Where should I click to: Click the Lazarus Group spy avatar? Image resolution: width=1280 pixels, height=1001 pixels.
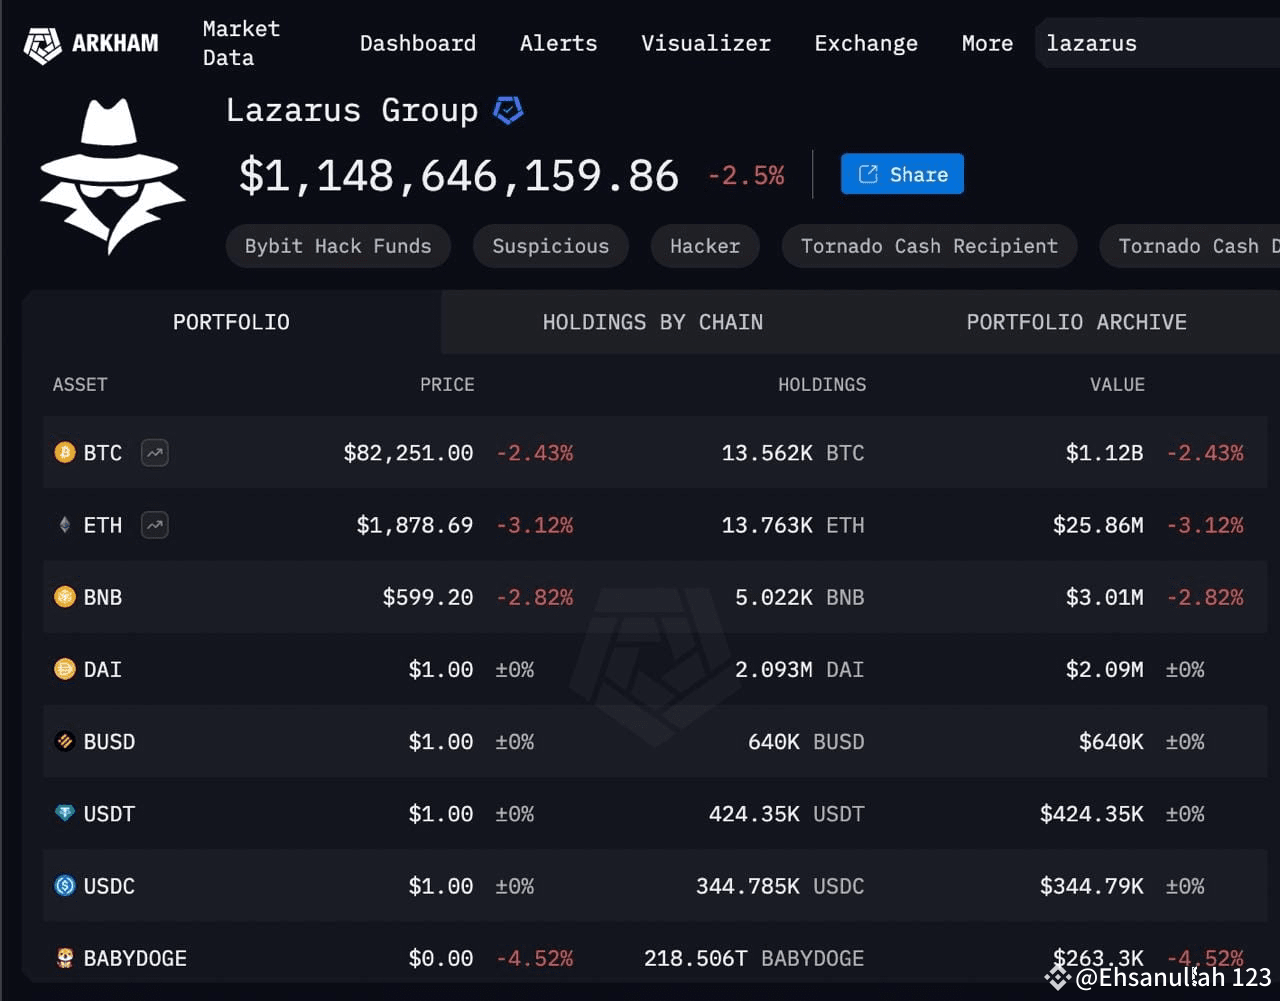pos(111,178)
